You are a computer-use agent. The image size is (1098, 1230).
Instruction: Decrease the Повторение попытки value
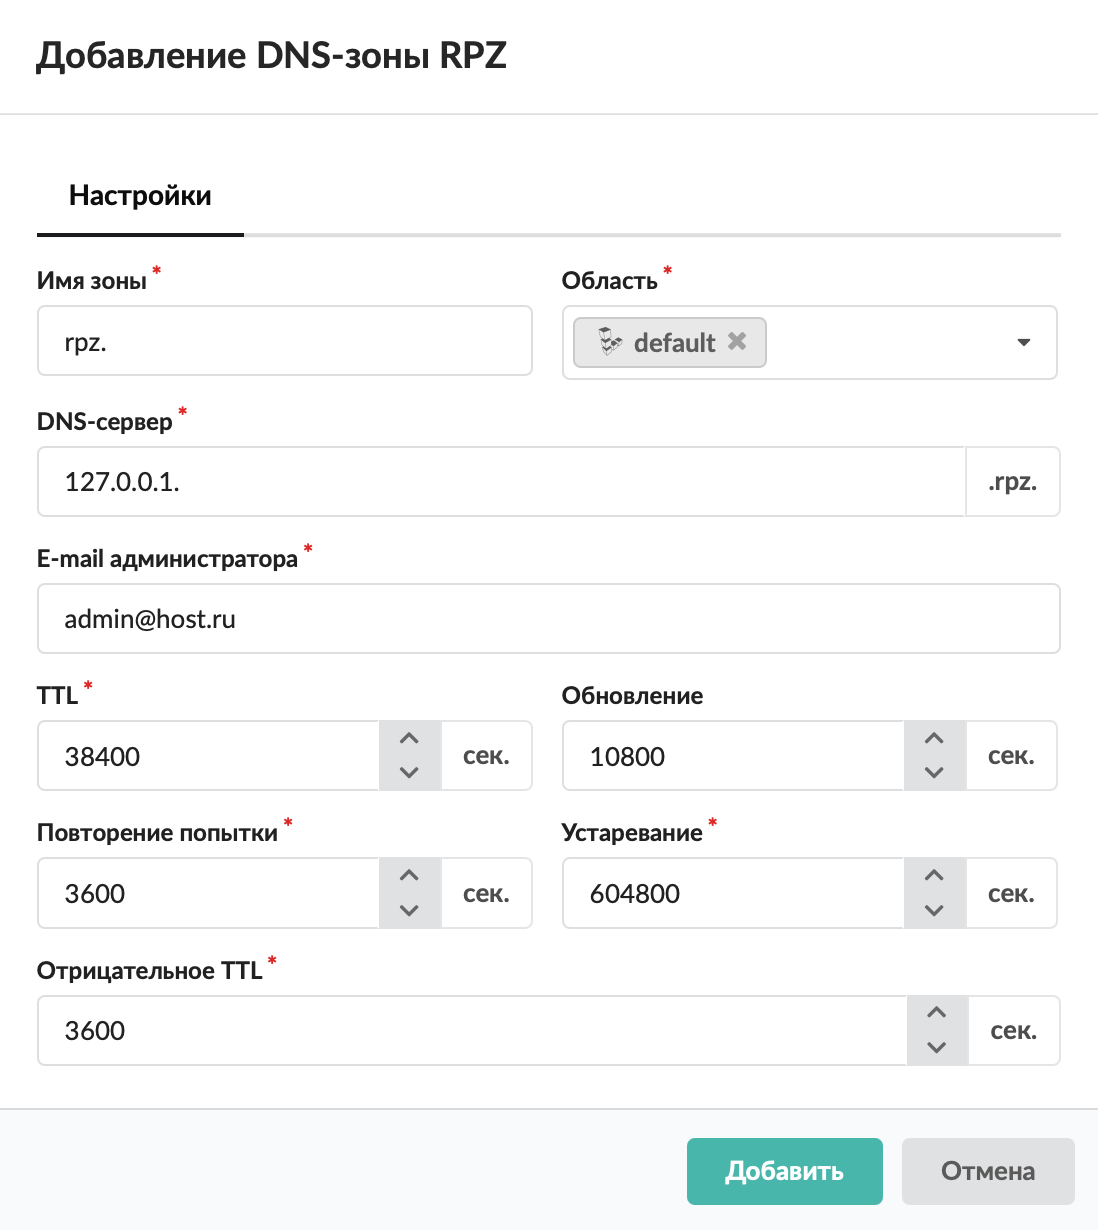[x=409, y=910]
